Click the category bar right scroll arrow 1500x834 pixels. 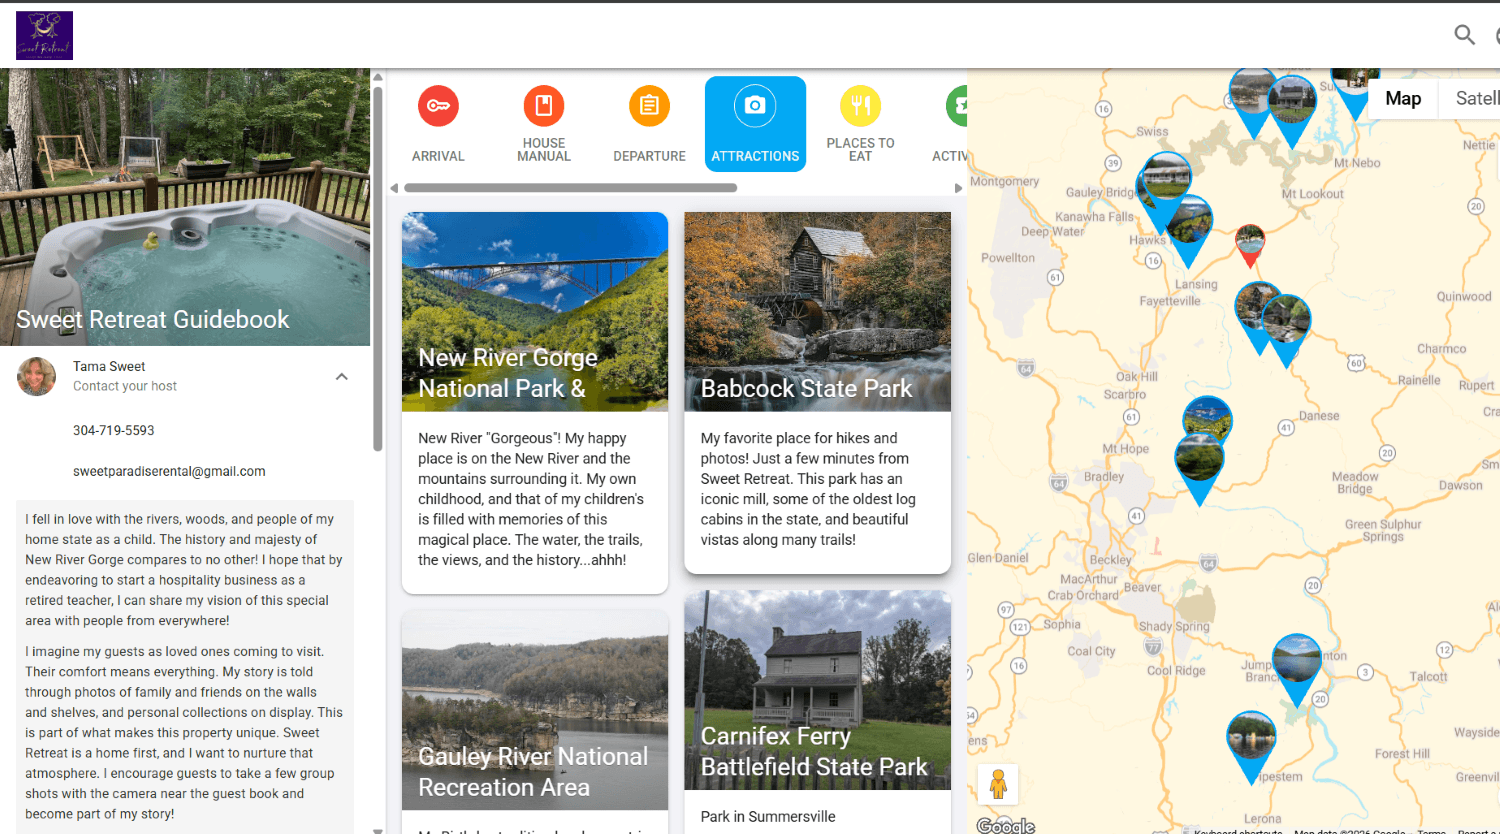(x=959, y=188)
